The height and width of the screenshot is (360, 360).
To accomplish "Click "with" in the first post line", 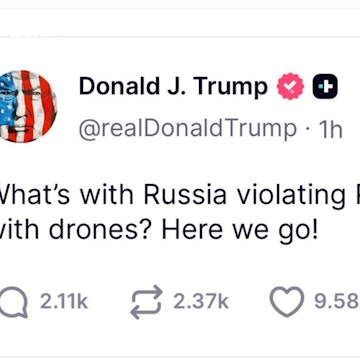I will click(x=107, y=194).
